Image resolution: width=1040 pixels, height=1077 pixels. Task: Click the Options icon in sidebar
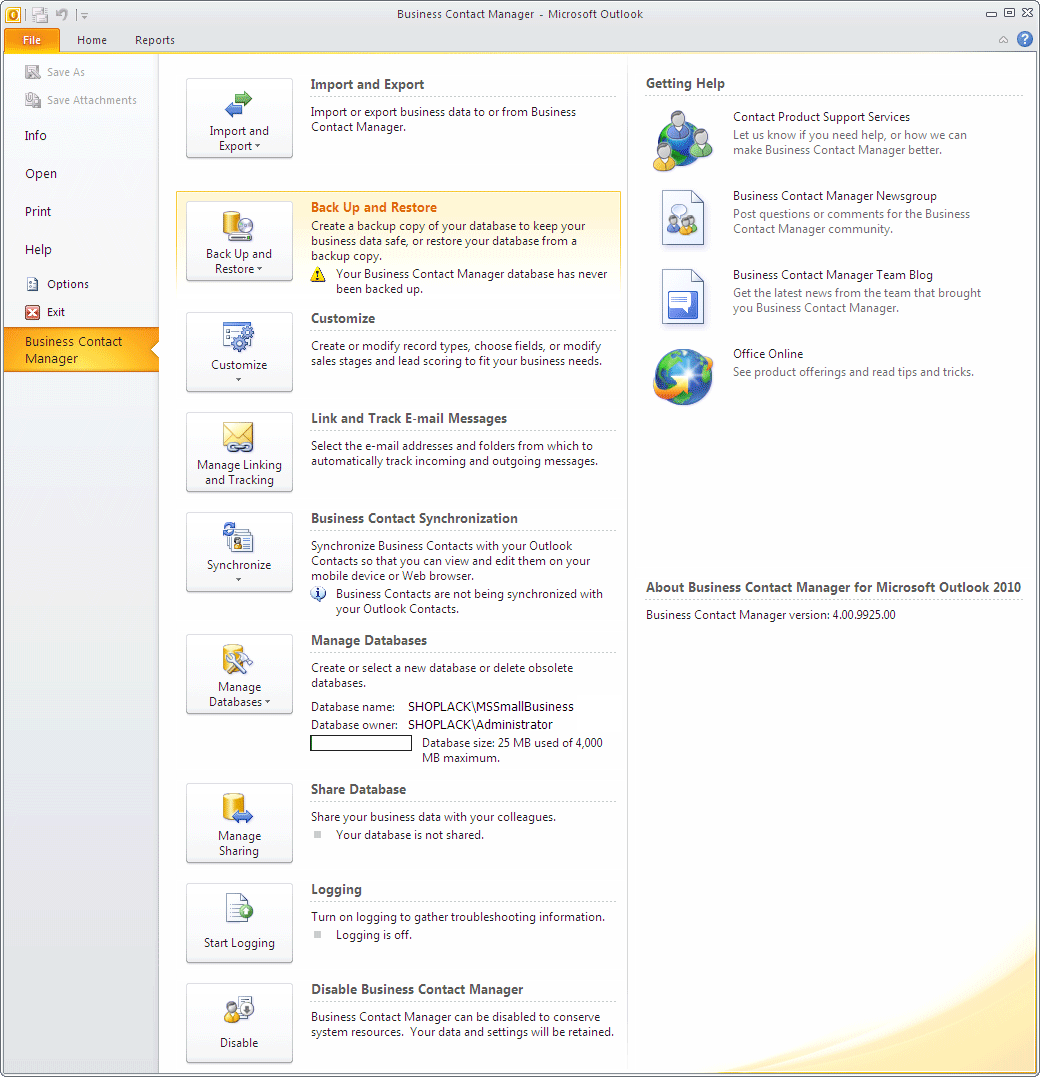[x=32, y=284]
